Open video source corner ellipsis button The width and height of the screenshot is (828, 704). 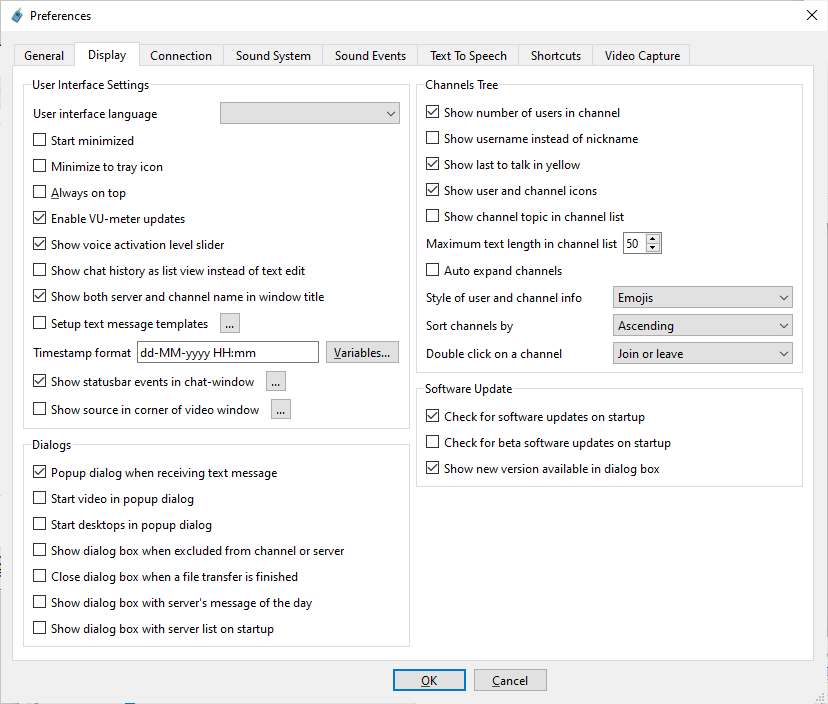pos(280,409)
